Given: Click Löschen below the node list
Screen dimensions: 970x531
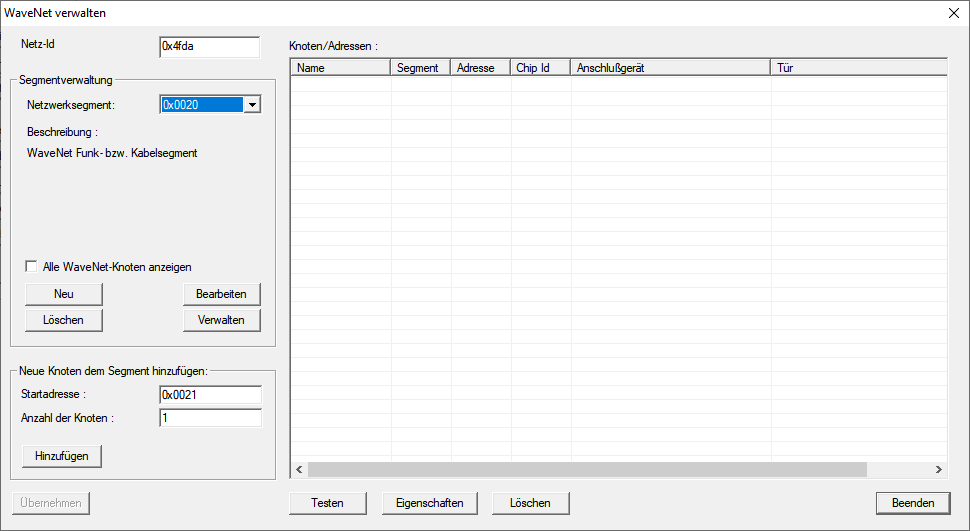Looking at the screenshot, I should tap(529, 502).
